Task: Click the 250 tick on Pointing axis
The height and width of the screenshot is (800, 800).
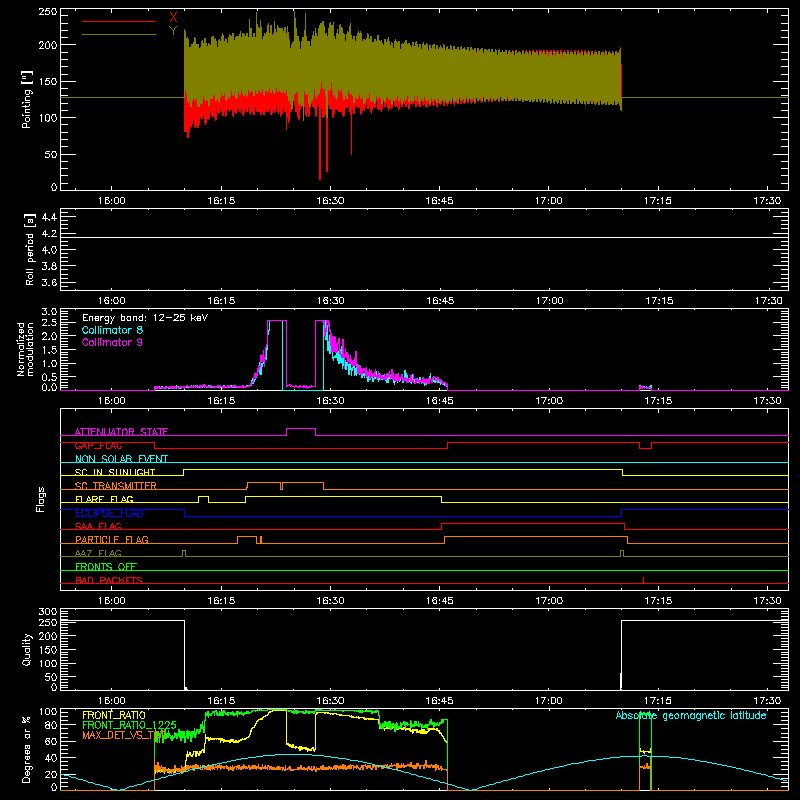Action: click(x=47, y=12)
